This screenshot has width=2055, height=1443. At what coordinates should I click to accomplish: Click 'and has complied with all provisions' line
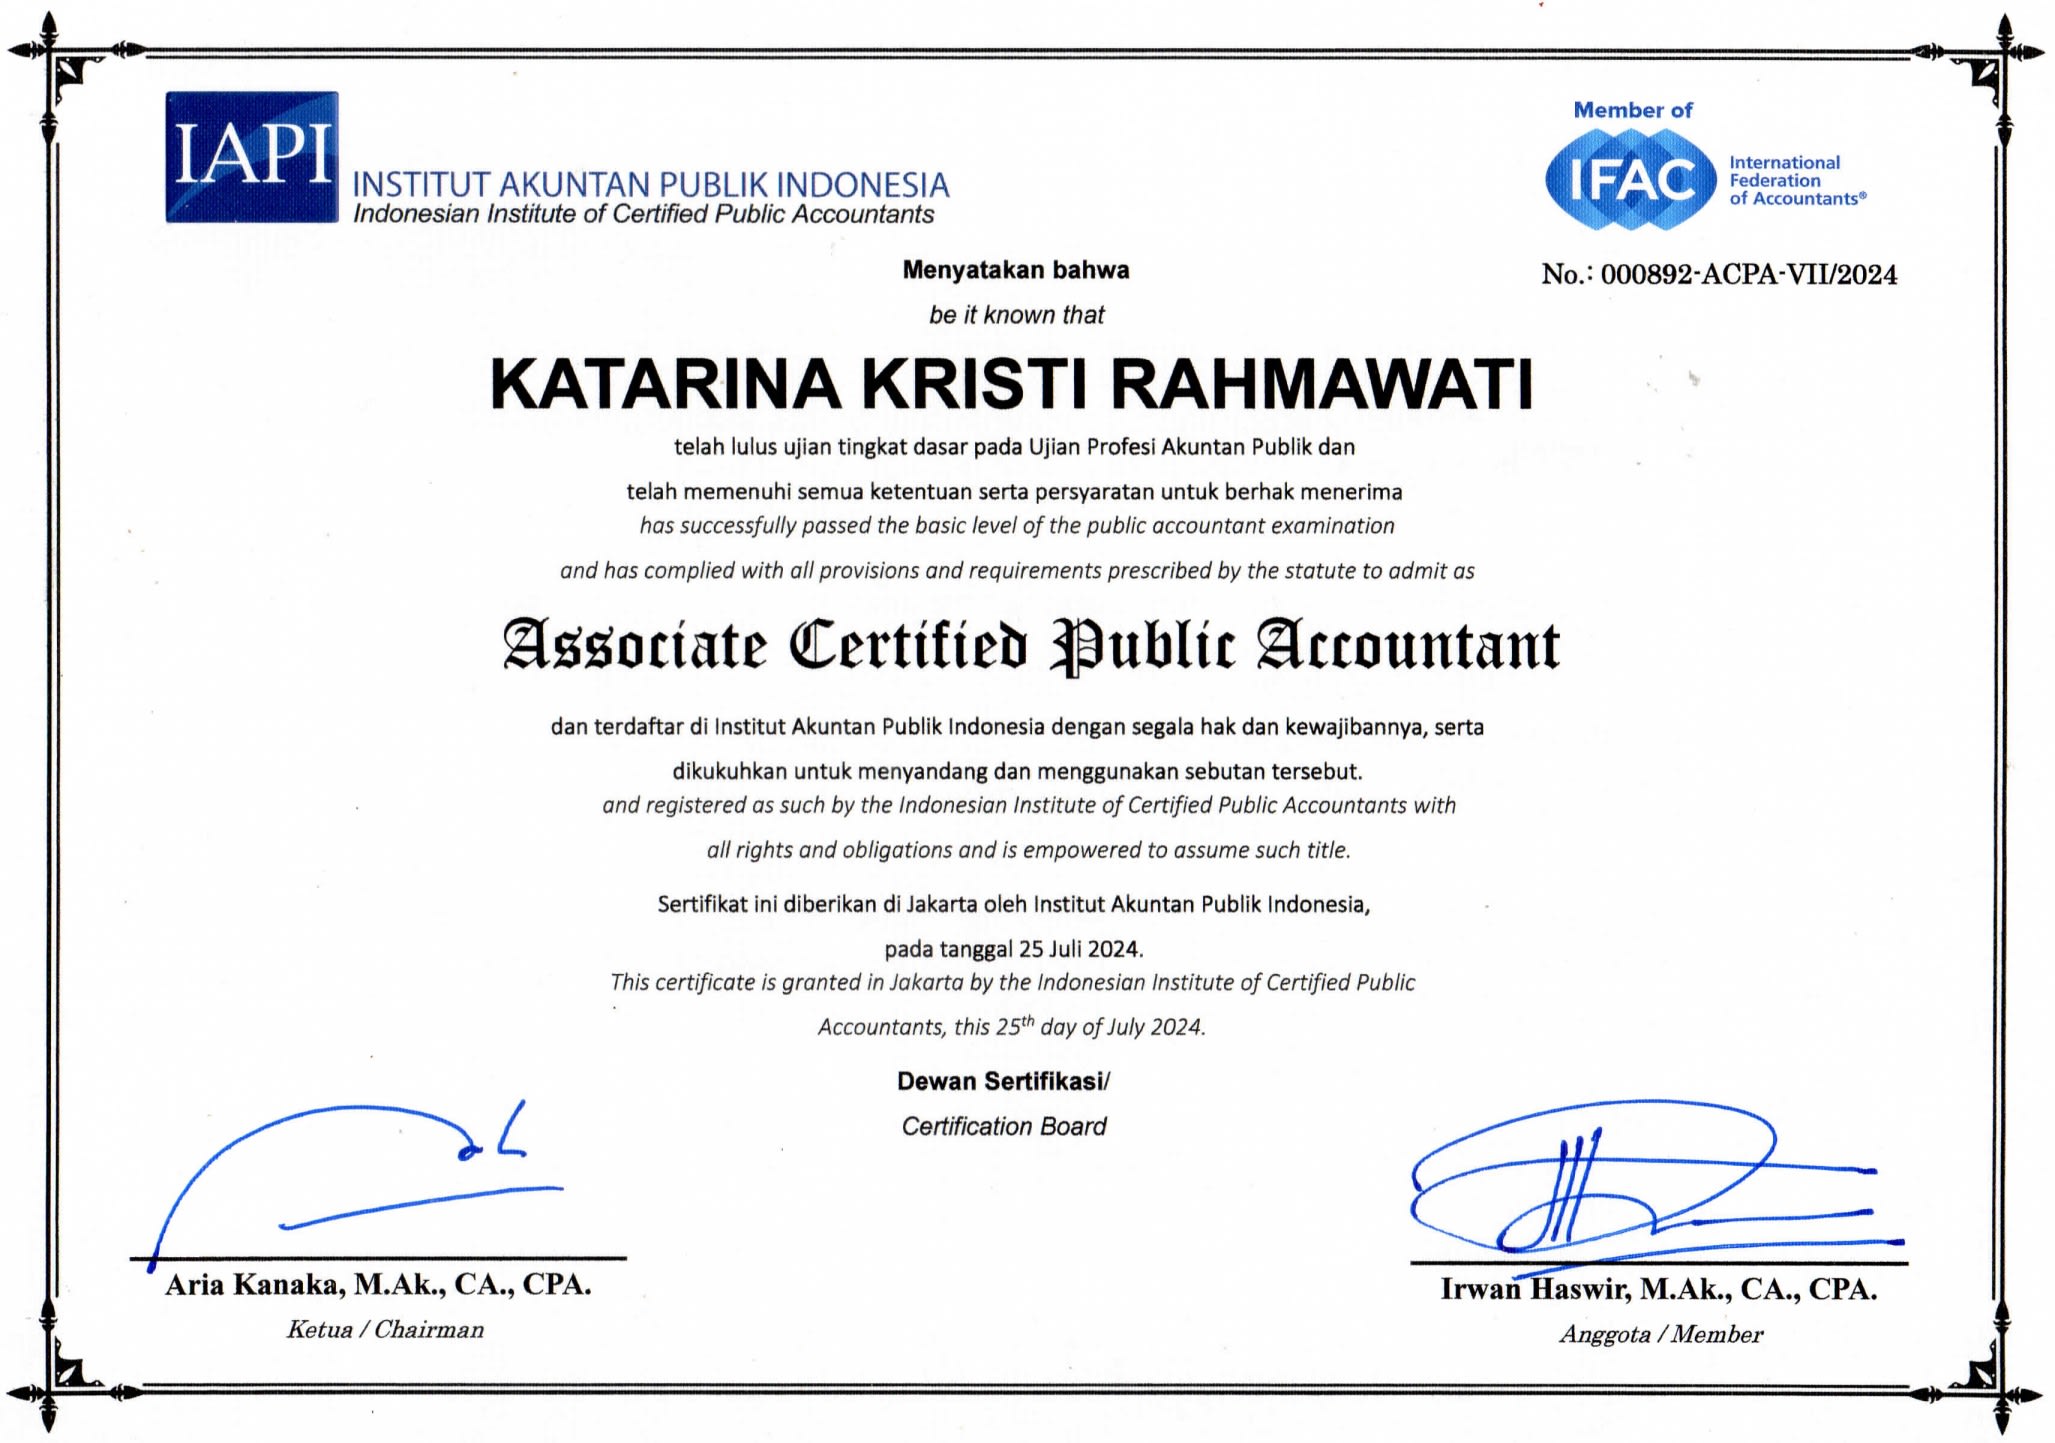(x=1017, y=571)
